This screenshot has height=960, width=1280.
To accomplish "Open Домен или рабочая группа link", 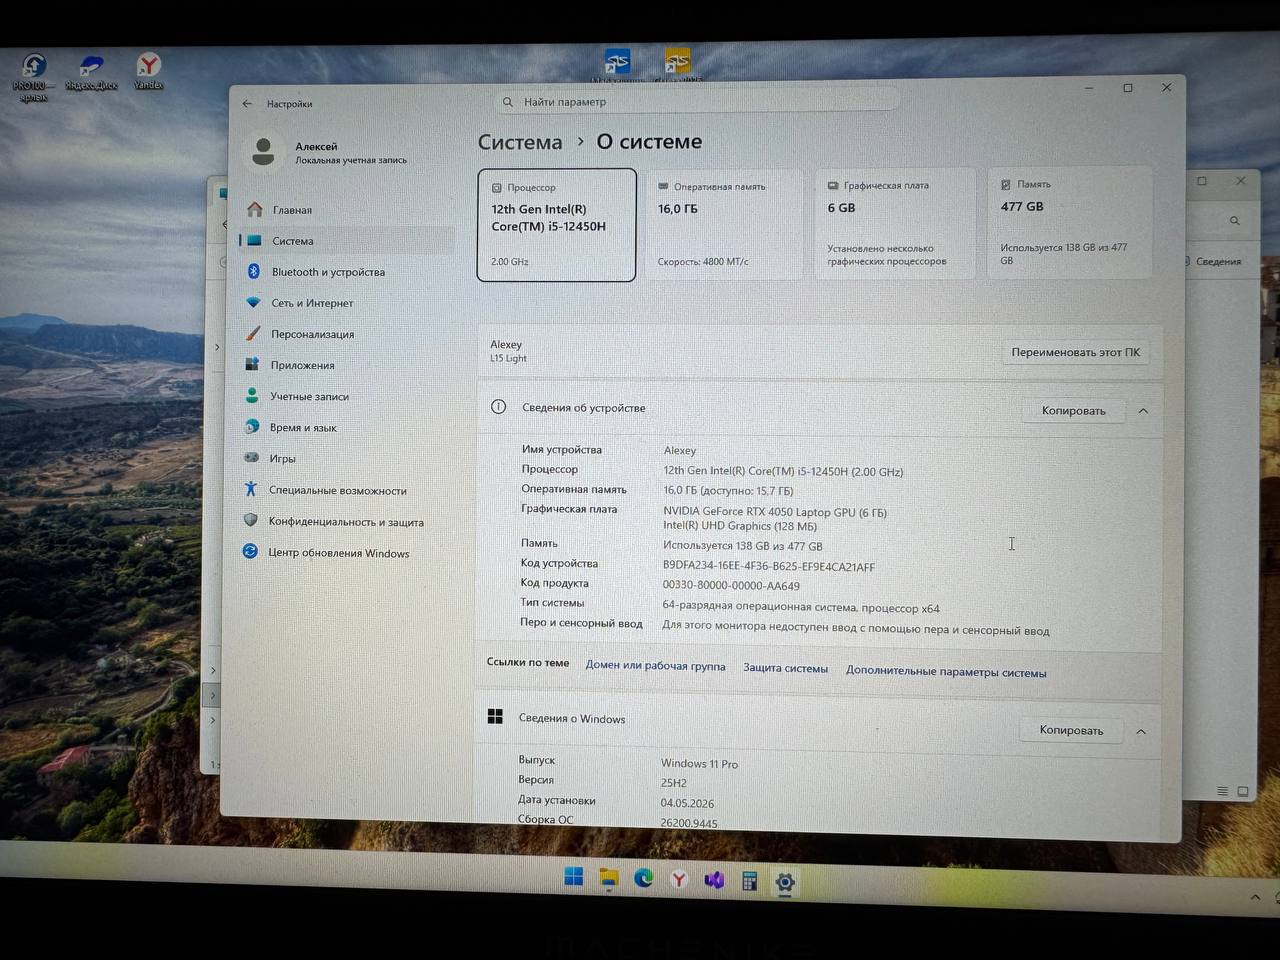I will tap(655, 666).
